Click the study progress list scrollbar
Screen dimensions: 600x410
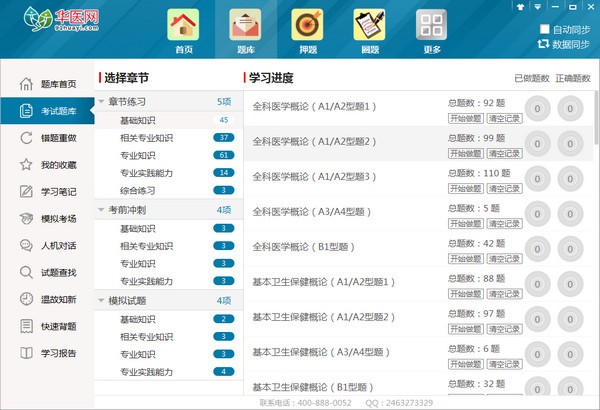(596, 118)
